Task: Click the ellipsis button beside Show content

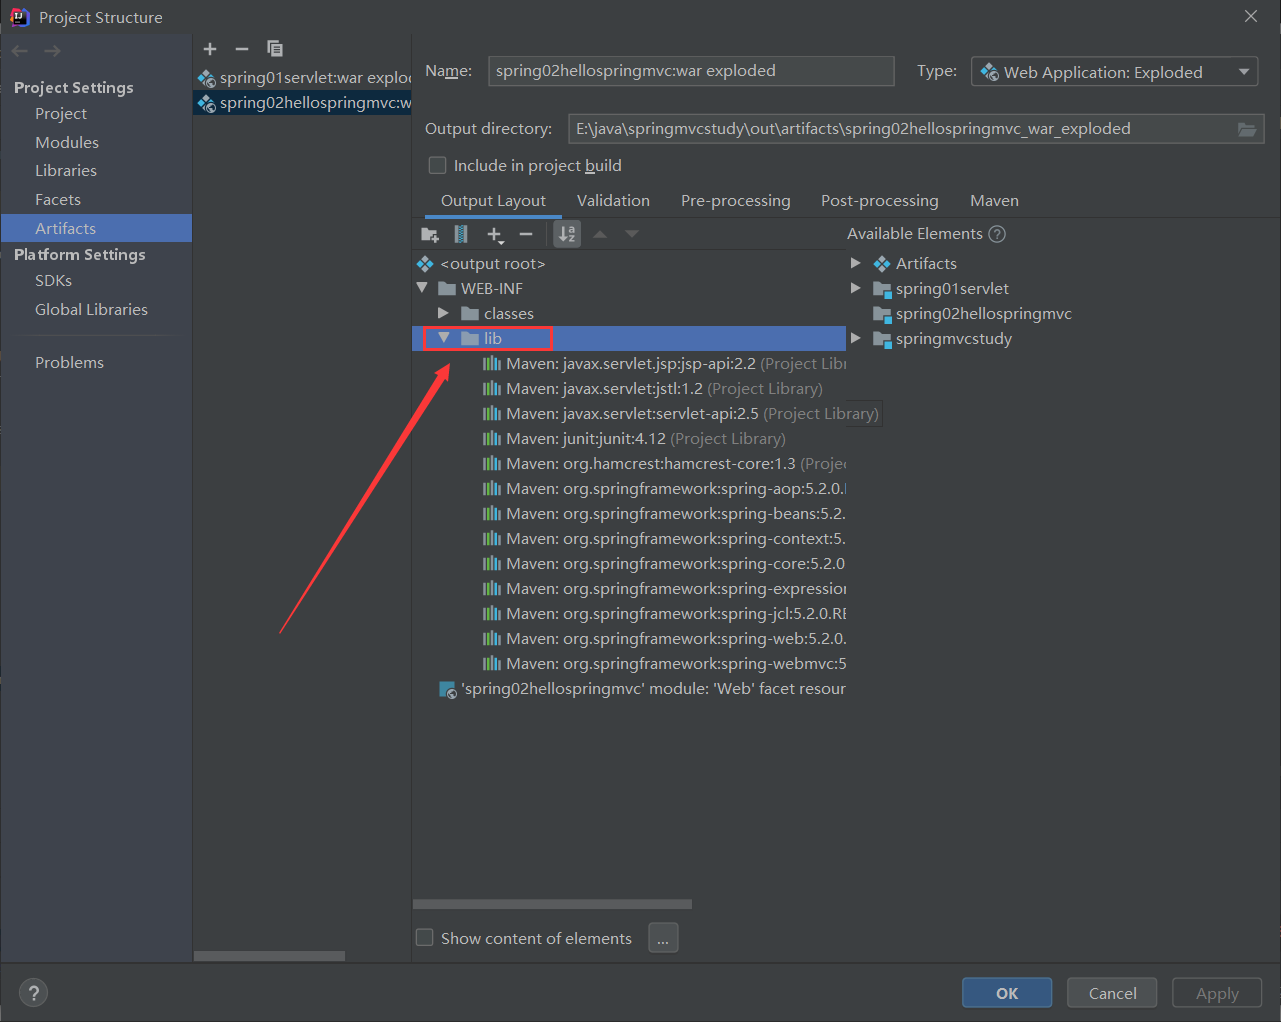Action: click(x=663, y=938)
